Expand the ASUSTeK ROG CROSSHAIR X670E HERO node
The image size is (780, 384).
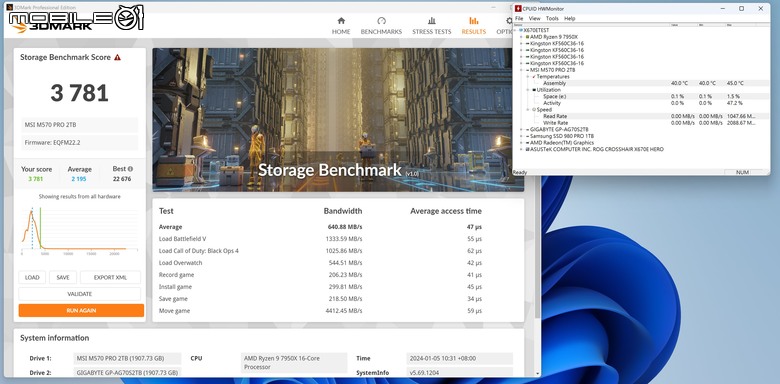(x=521, y=149)
